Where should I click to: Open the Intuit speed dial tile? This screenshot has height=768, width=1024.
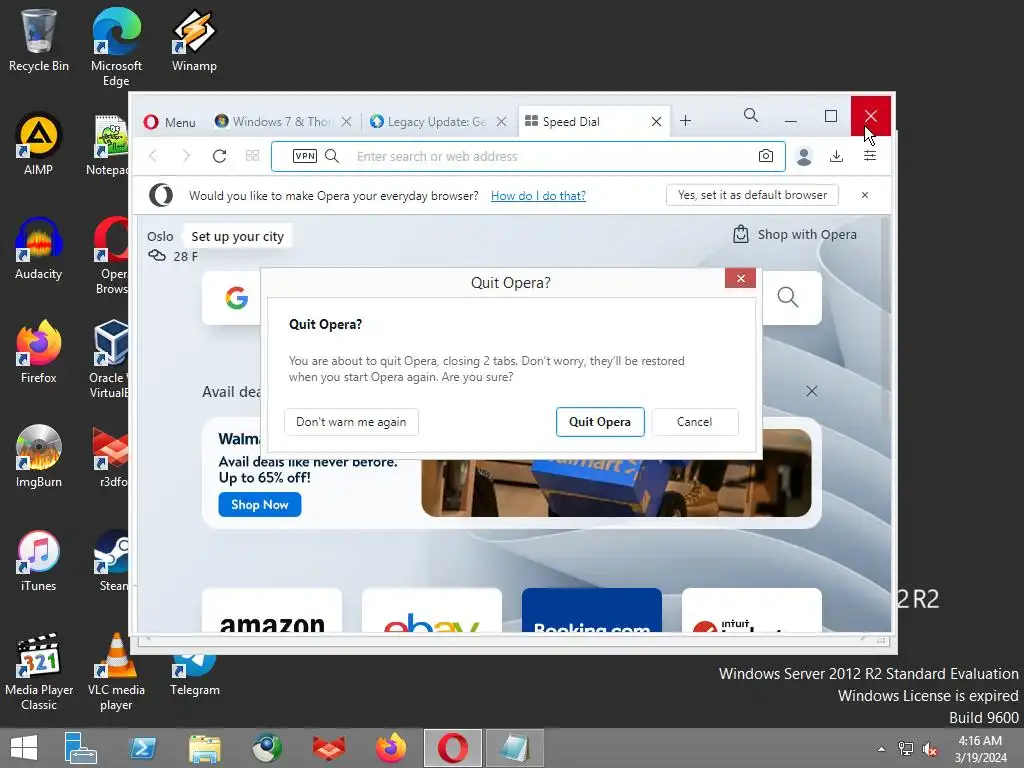point(752,611)
